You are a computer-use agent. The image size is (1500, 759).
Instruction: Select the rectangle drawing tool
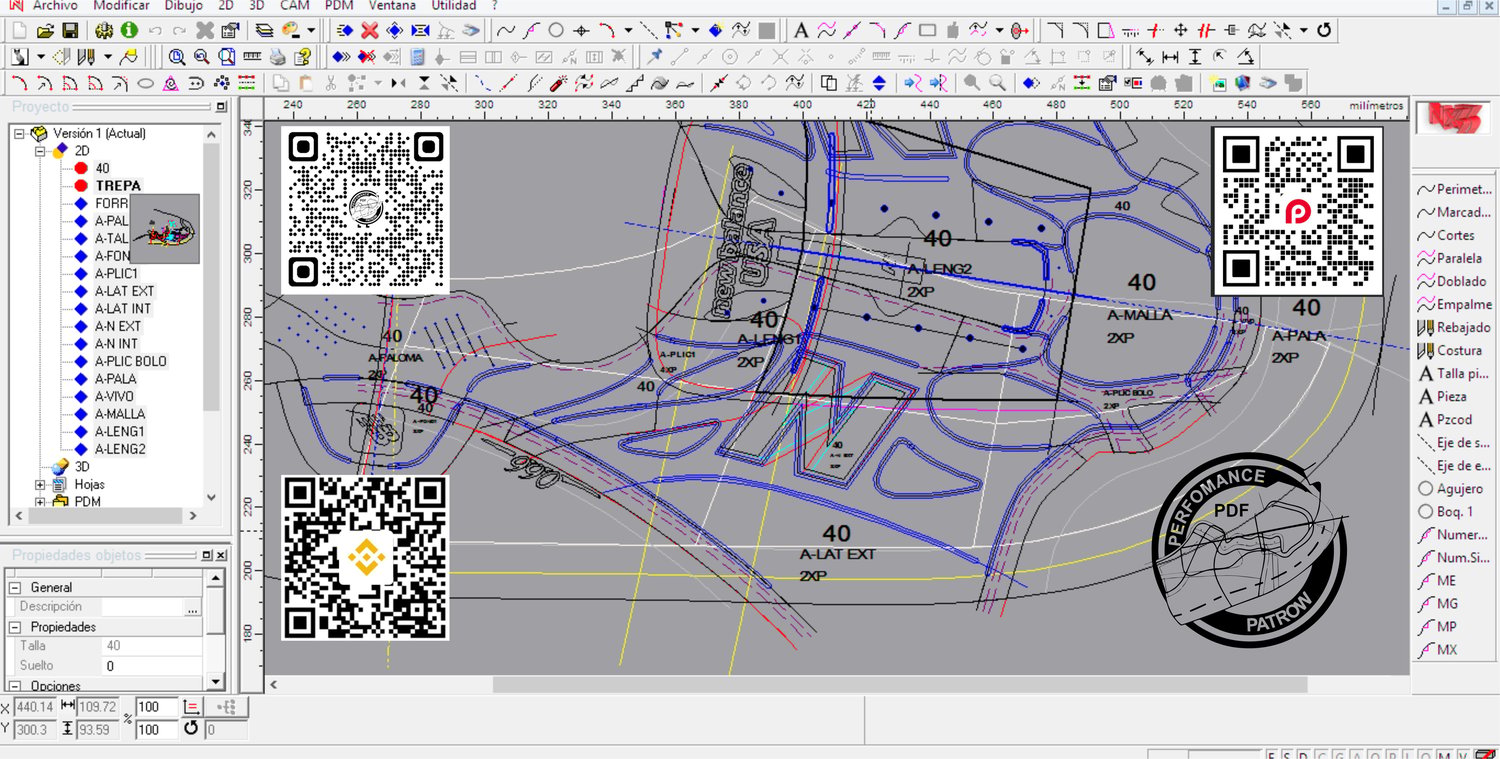(928, 31)
